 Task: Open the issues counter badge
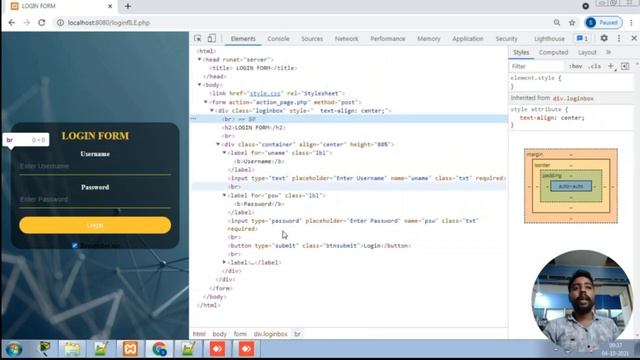pyautogui.click(x=582, y=38)
